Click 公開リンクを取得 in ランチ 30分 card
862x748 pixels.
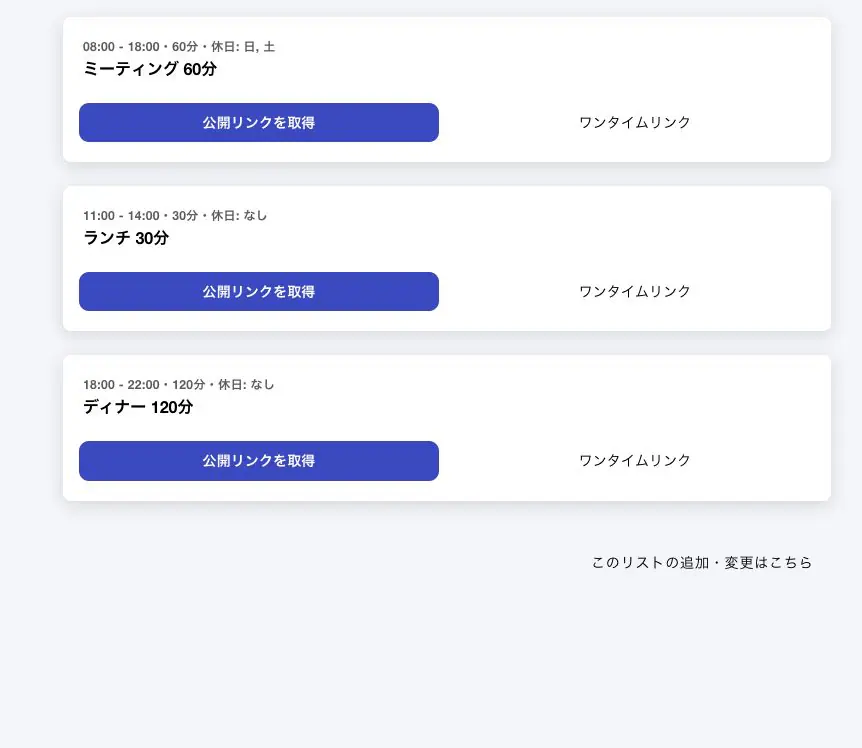coord(258,291)
